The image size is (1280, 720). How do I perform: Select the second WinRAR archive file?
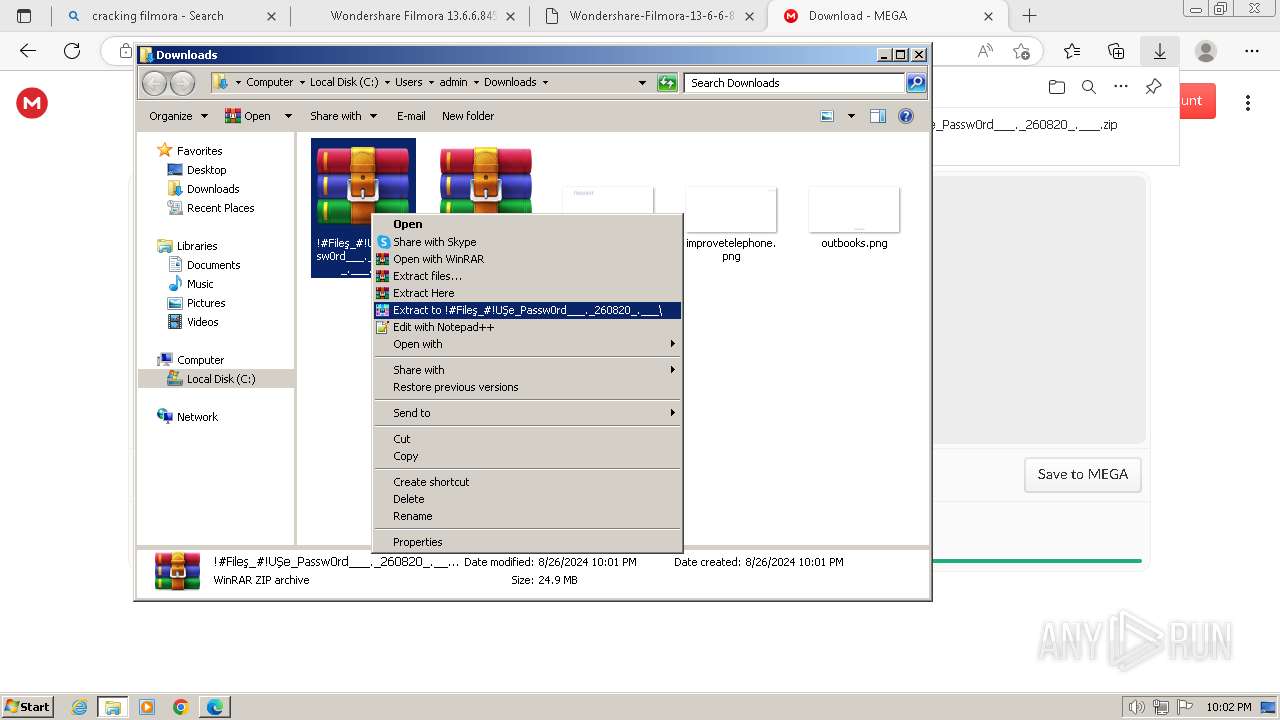tap(486, 180)
